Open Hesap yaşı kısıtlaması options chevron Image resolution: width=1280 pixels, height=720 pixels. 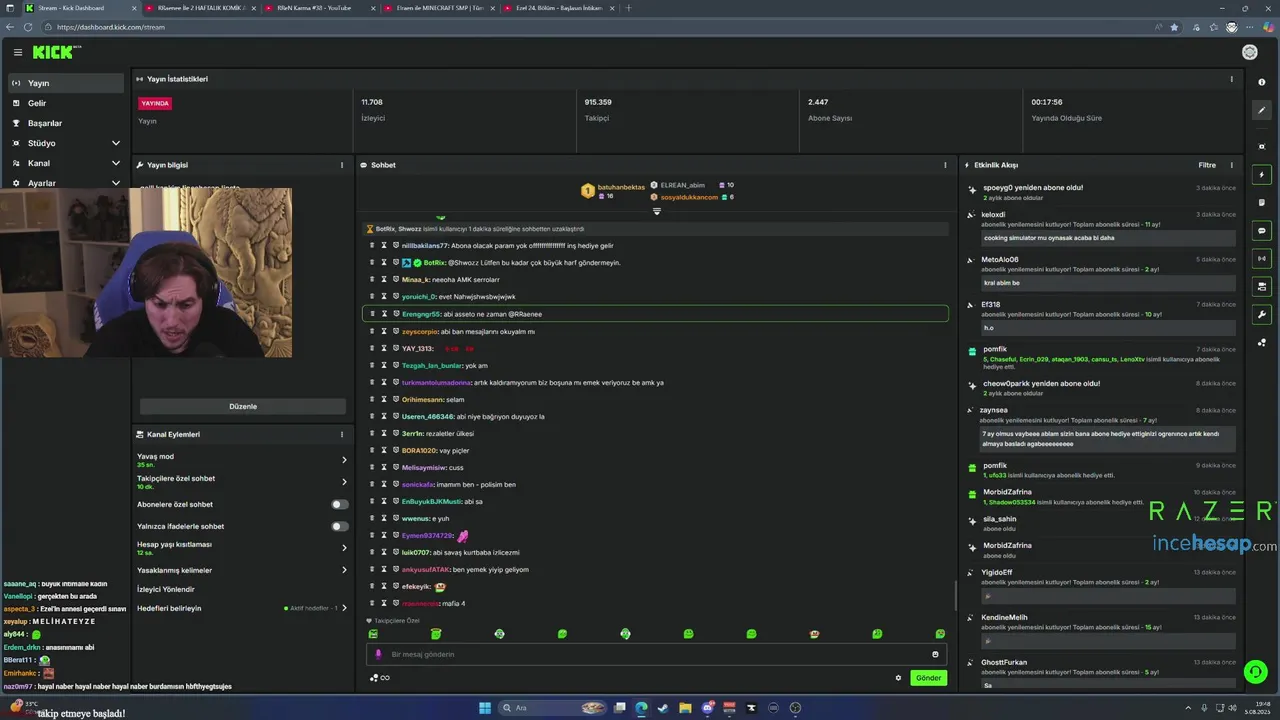point(344,548)
